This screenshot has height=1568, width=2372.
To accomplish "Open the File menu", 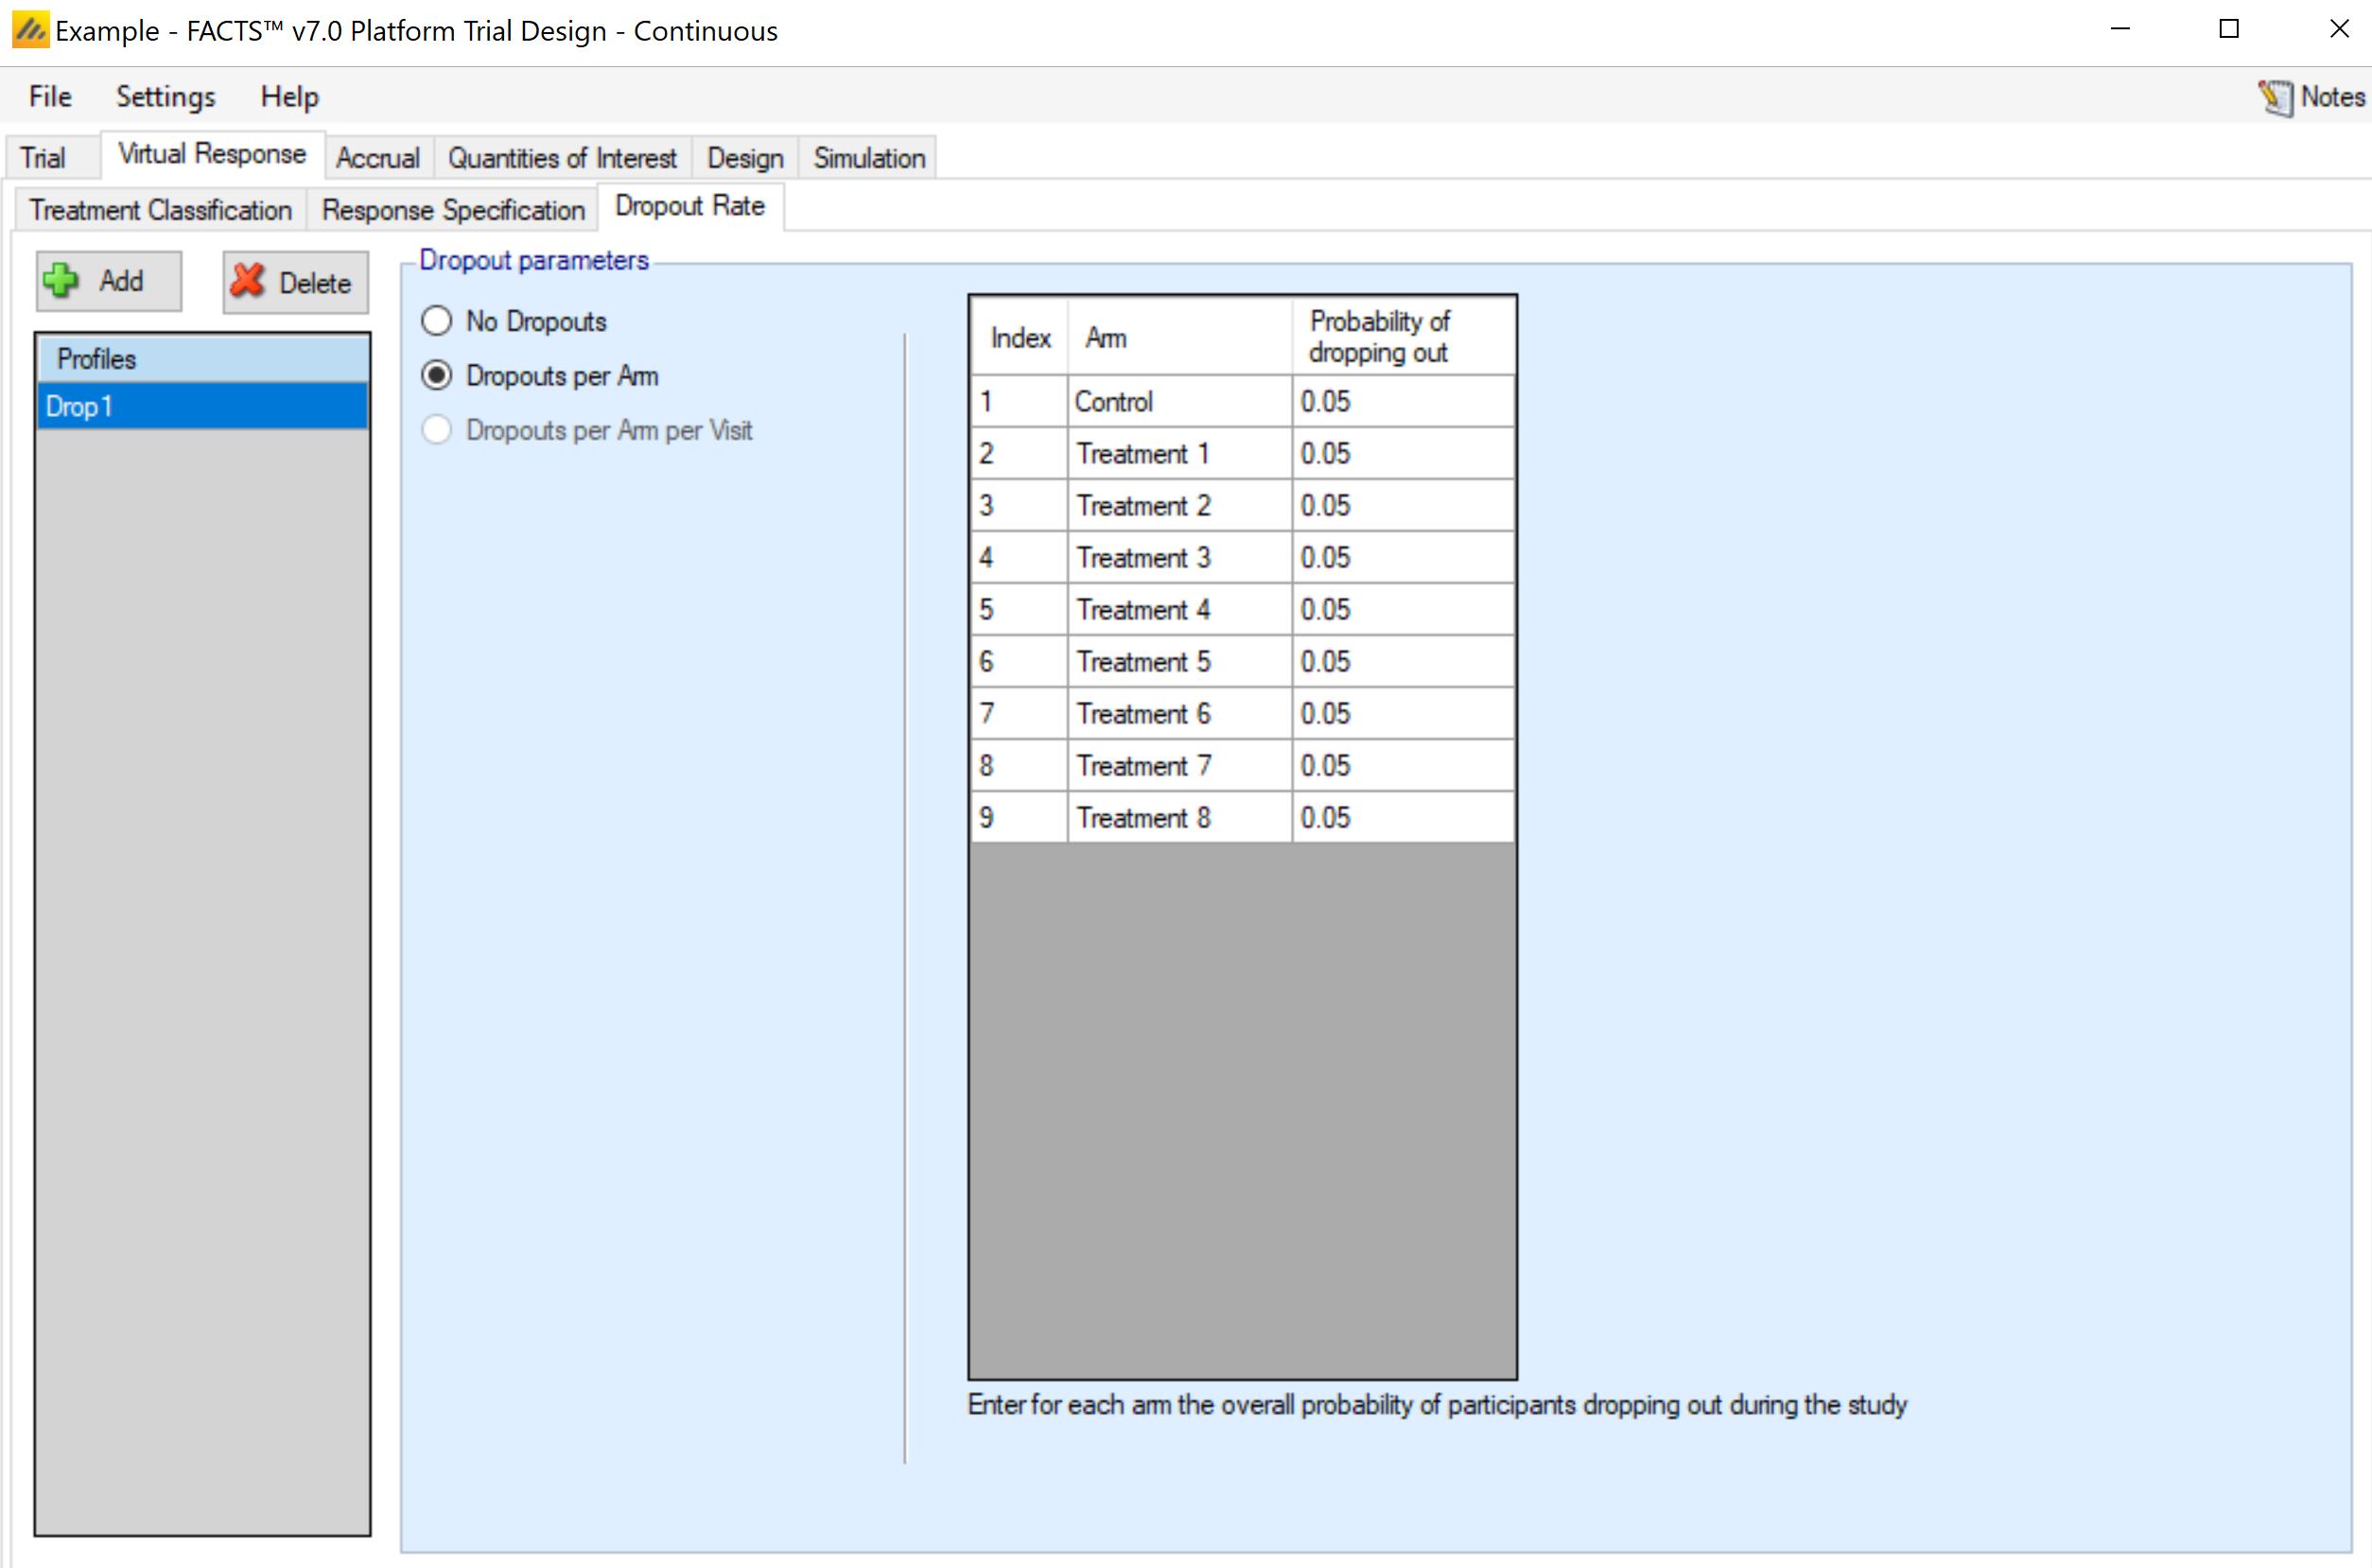I will (50, 97).
